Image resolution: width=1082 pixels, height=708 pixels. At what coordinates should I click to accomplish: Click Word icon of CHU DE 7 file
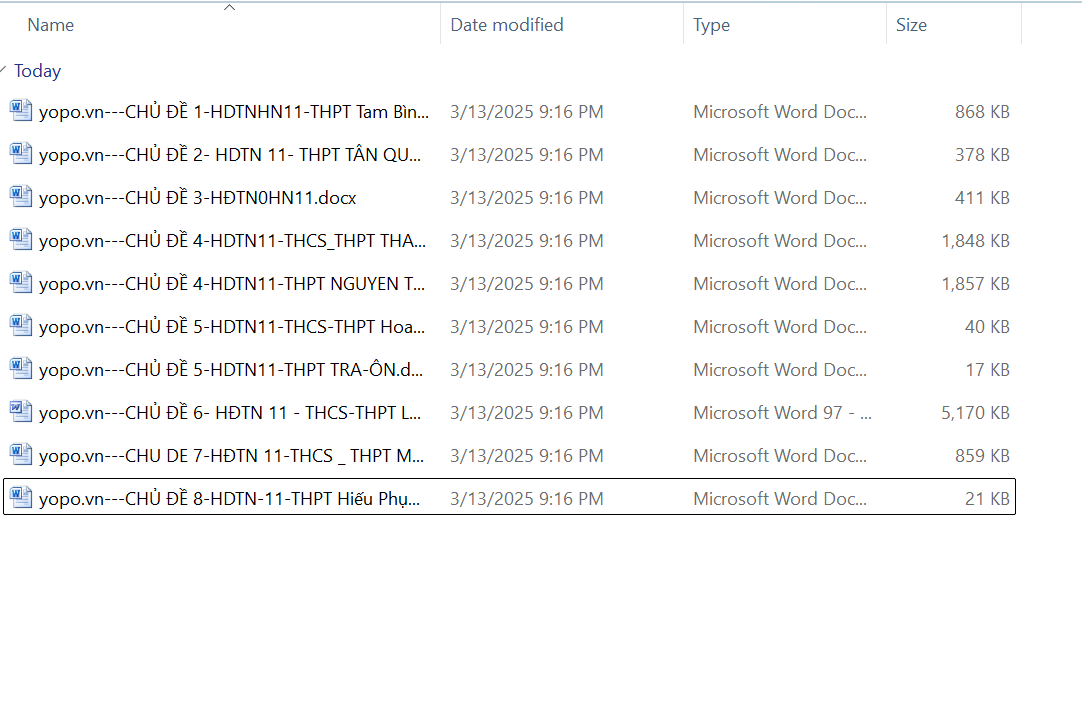21,455
